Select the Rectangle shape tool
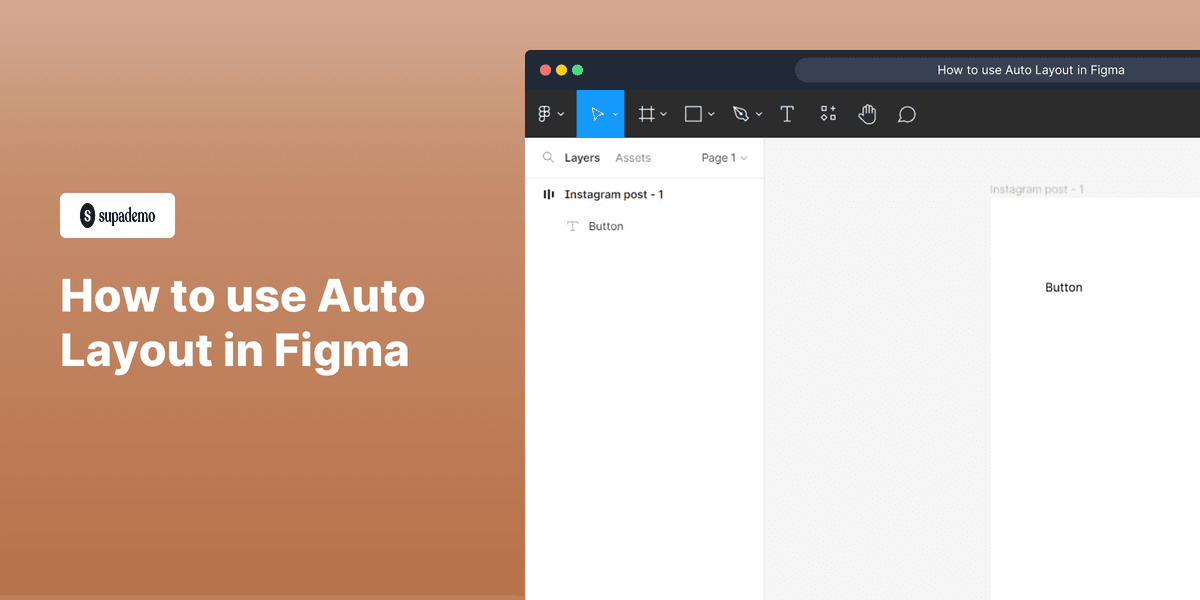This screenshot has width=1200, height=600. [x=692, y=113]
